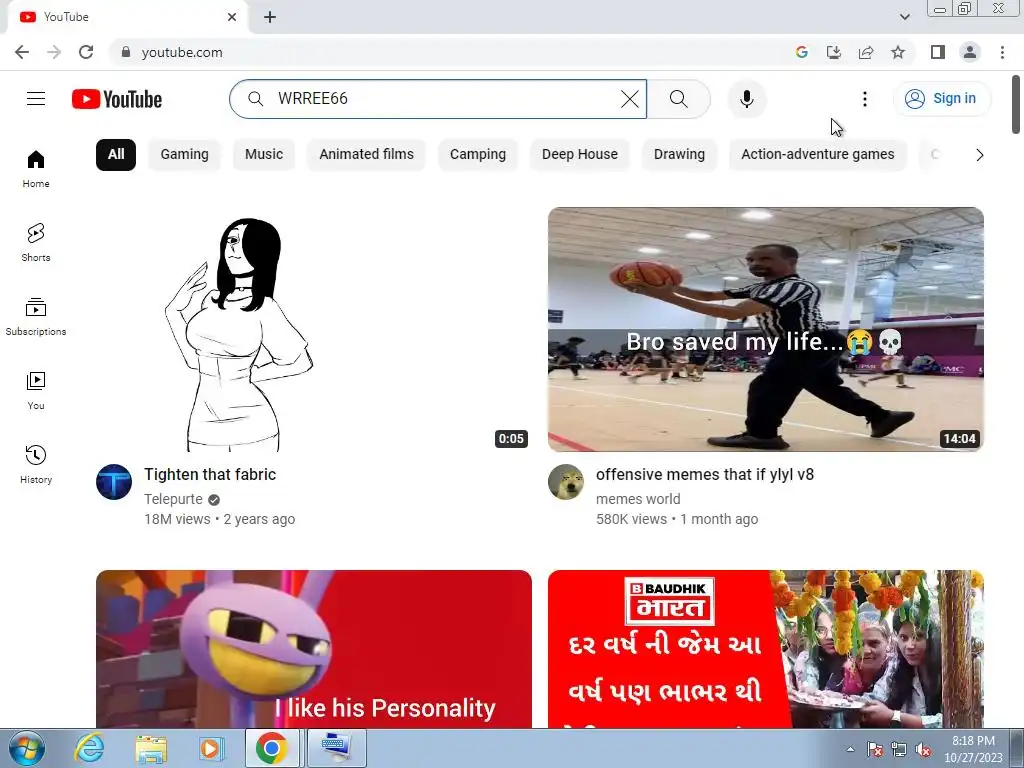Play the Tighten that fabric thumbnail

pos(313,329)
